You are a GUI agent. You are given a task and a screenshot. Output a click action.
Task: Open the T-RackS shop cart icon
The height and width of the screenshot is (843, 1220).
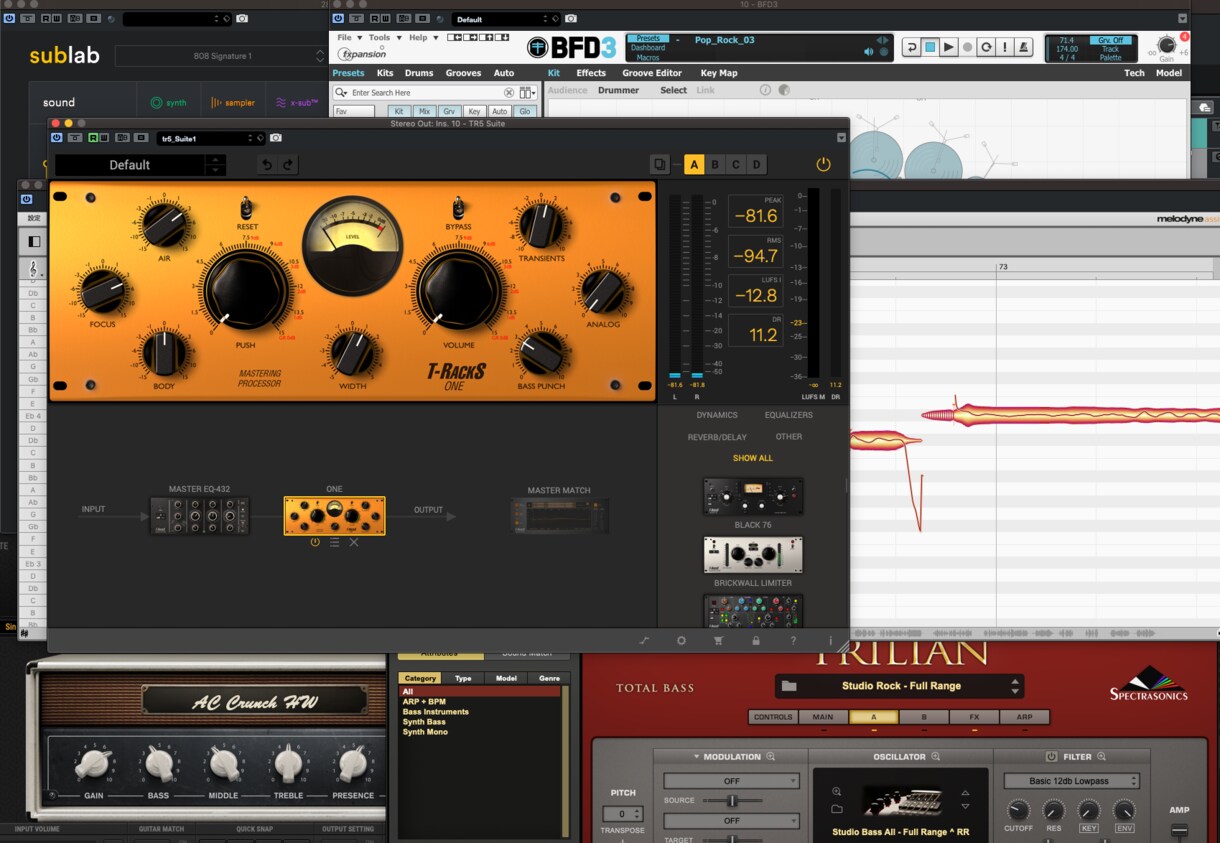(718, 640)
